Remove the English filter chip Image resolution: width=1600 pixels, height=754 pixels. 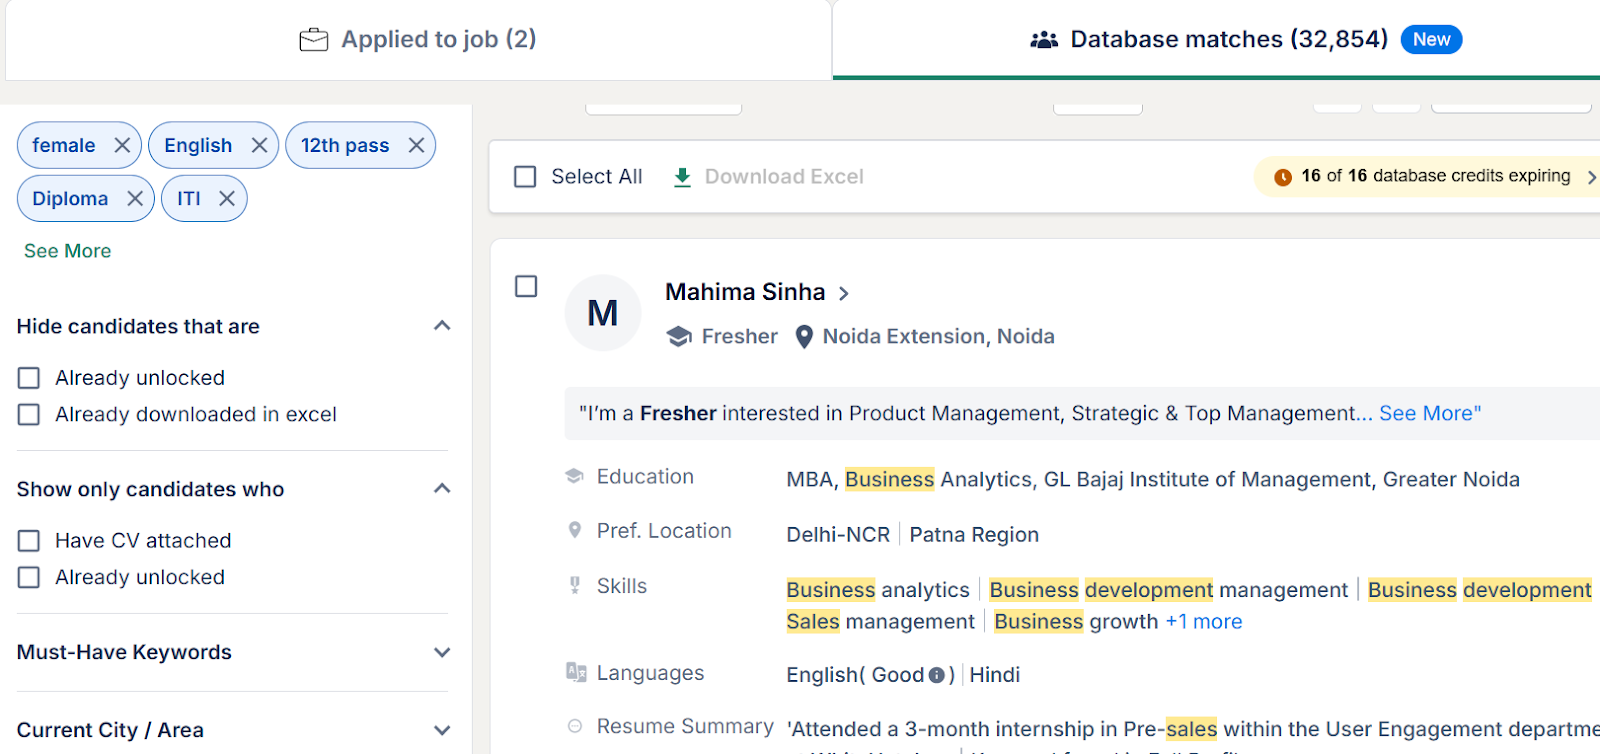(x=259, y=146)
